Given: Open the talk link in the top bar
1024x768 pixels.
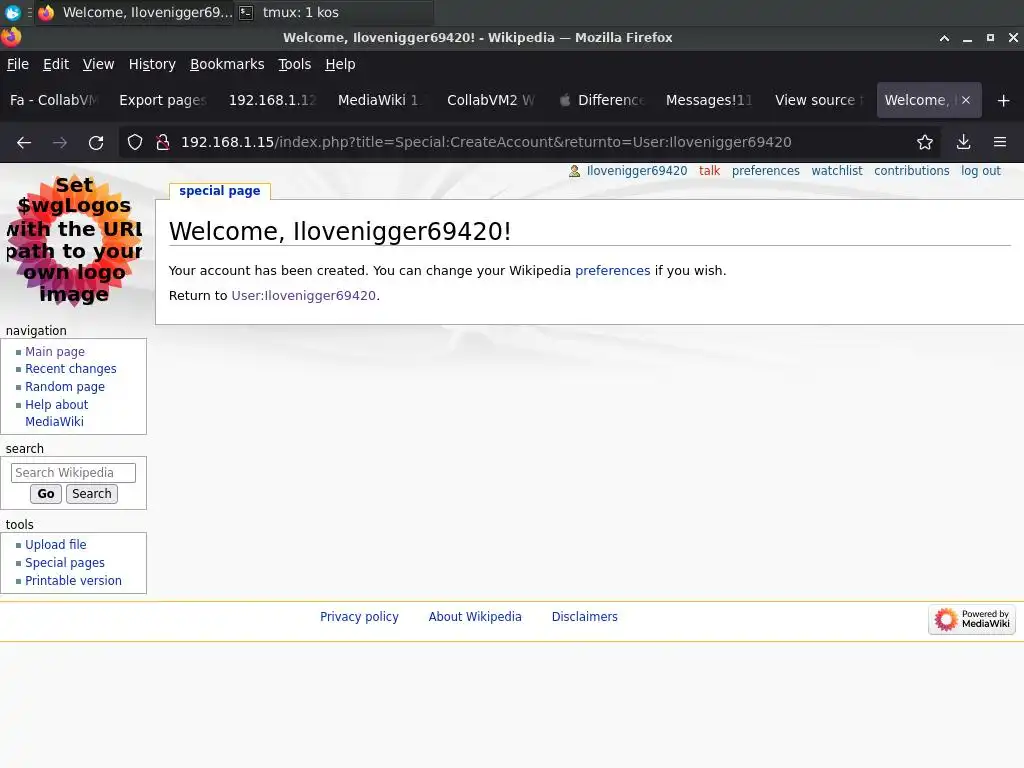Looking at the screenshot, I should coord(709,171).
